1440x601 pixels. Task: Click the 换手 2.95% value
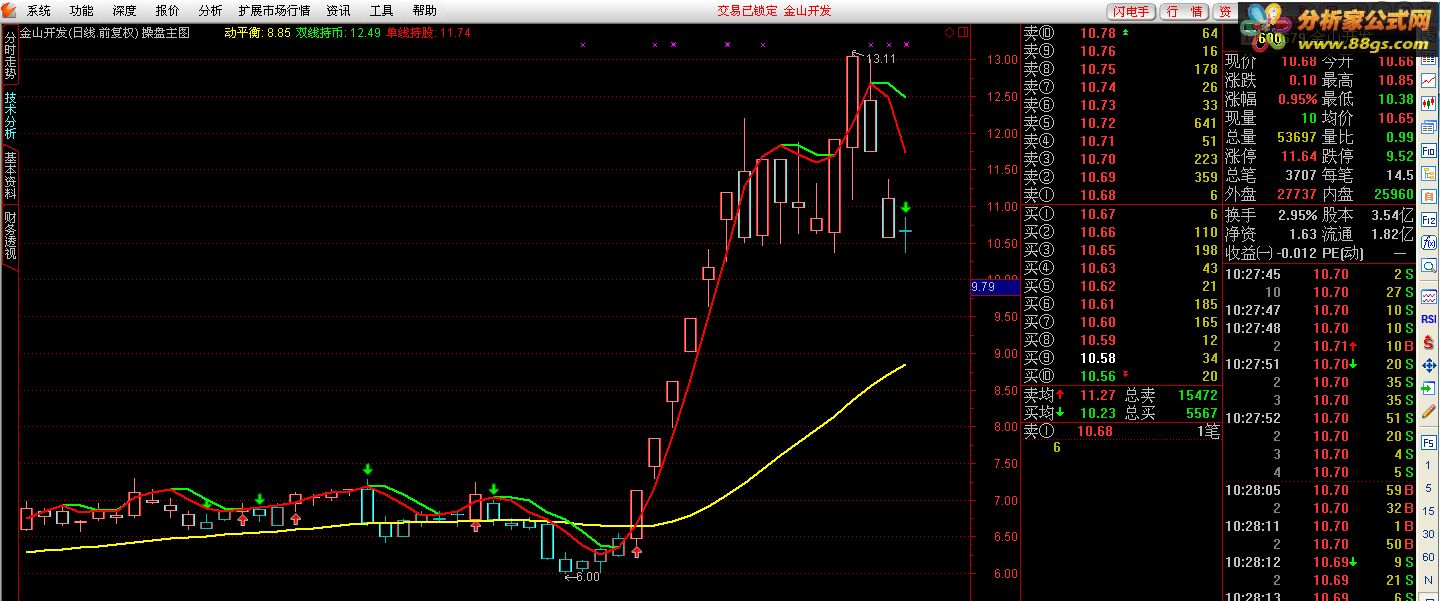[x=1297, y=215]
